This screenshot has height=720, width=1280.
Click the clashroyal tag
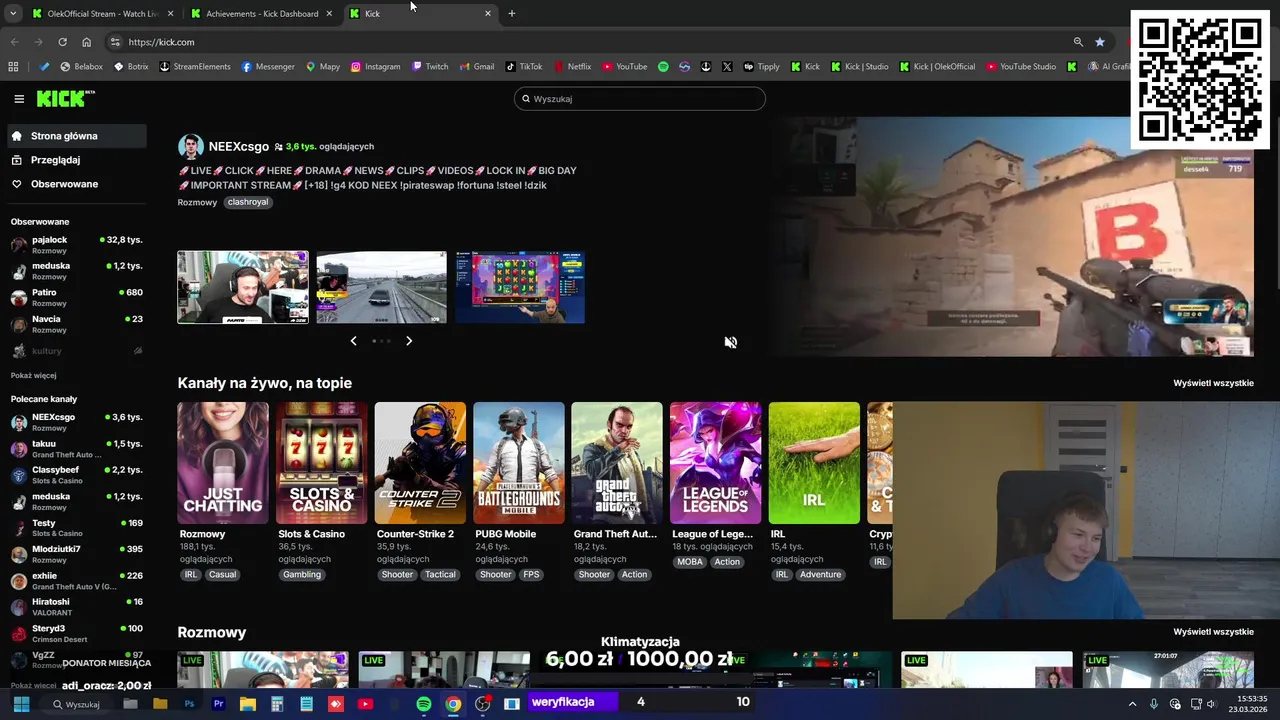click(x=247, y=202)
